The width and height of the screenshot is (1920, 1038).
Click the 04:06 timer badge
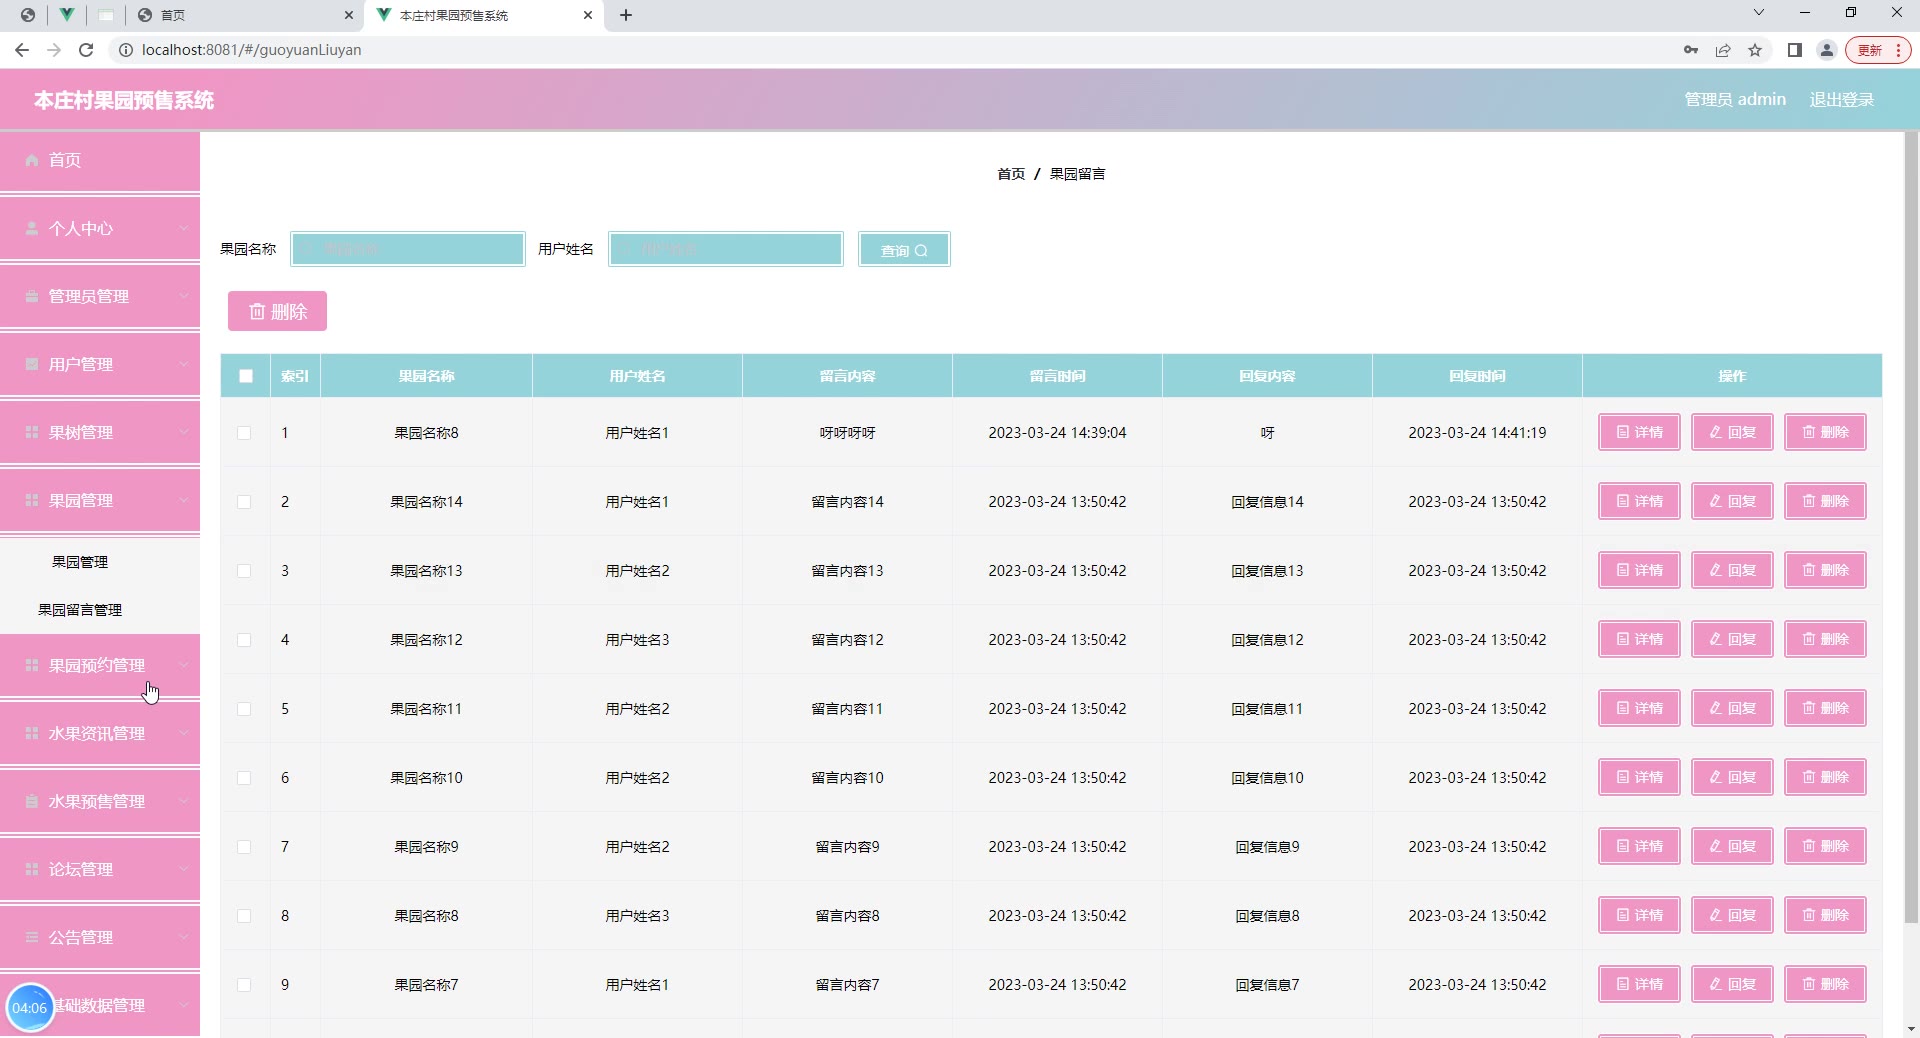pos(30,1008)
